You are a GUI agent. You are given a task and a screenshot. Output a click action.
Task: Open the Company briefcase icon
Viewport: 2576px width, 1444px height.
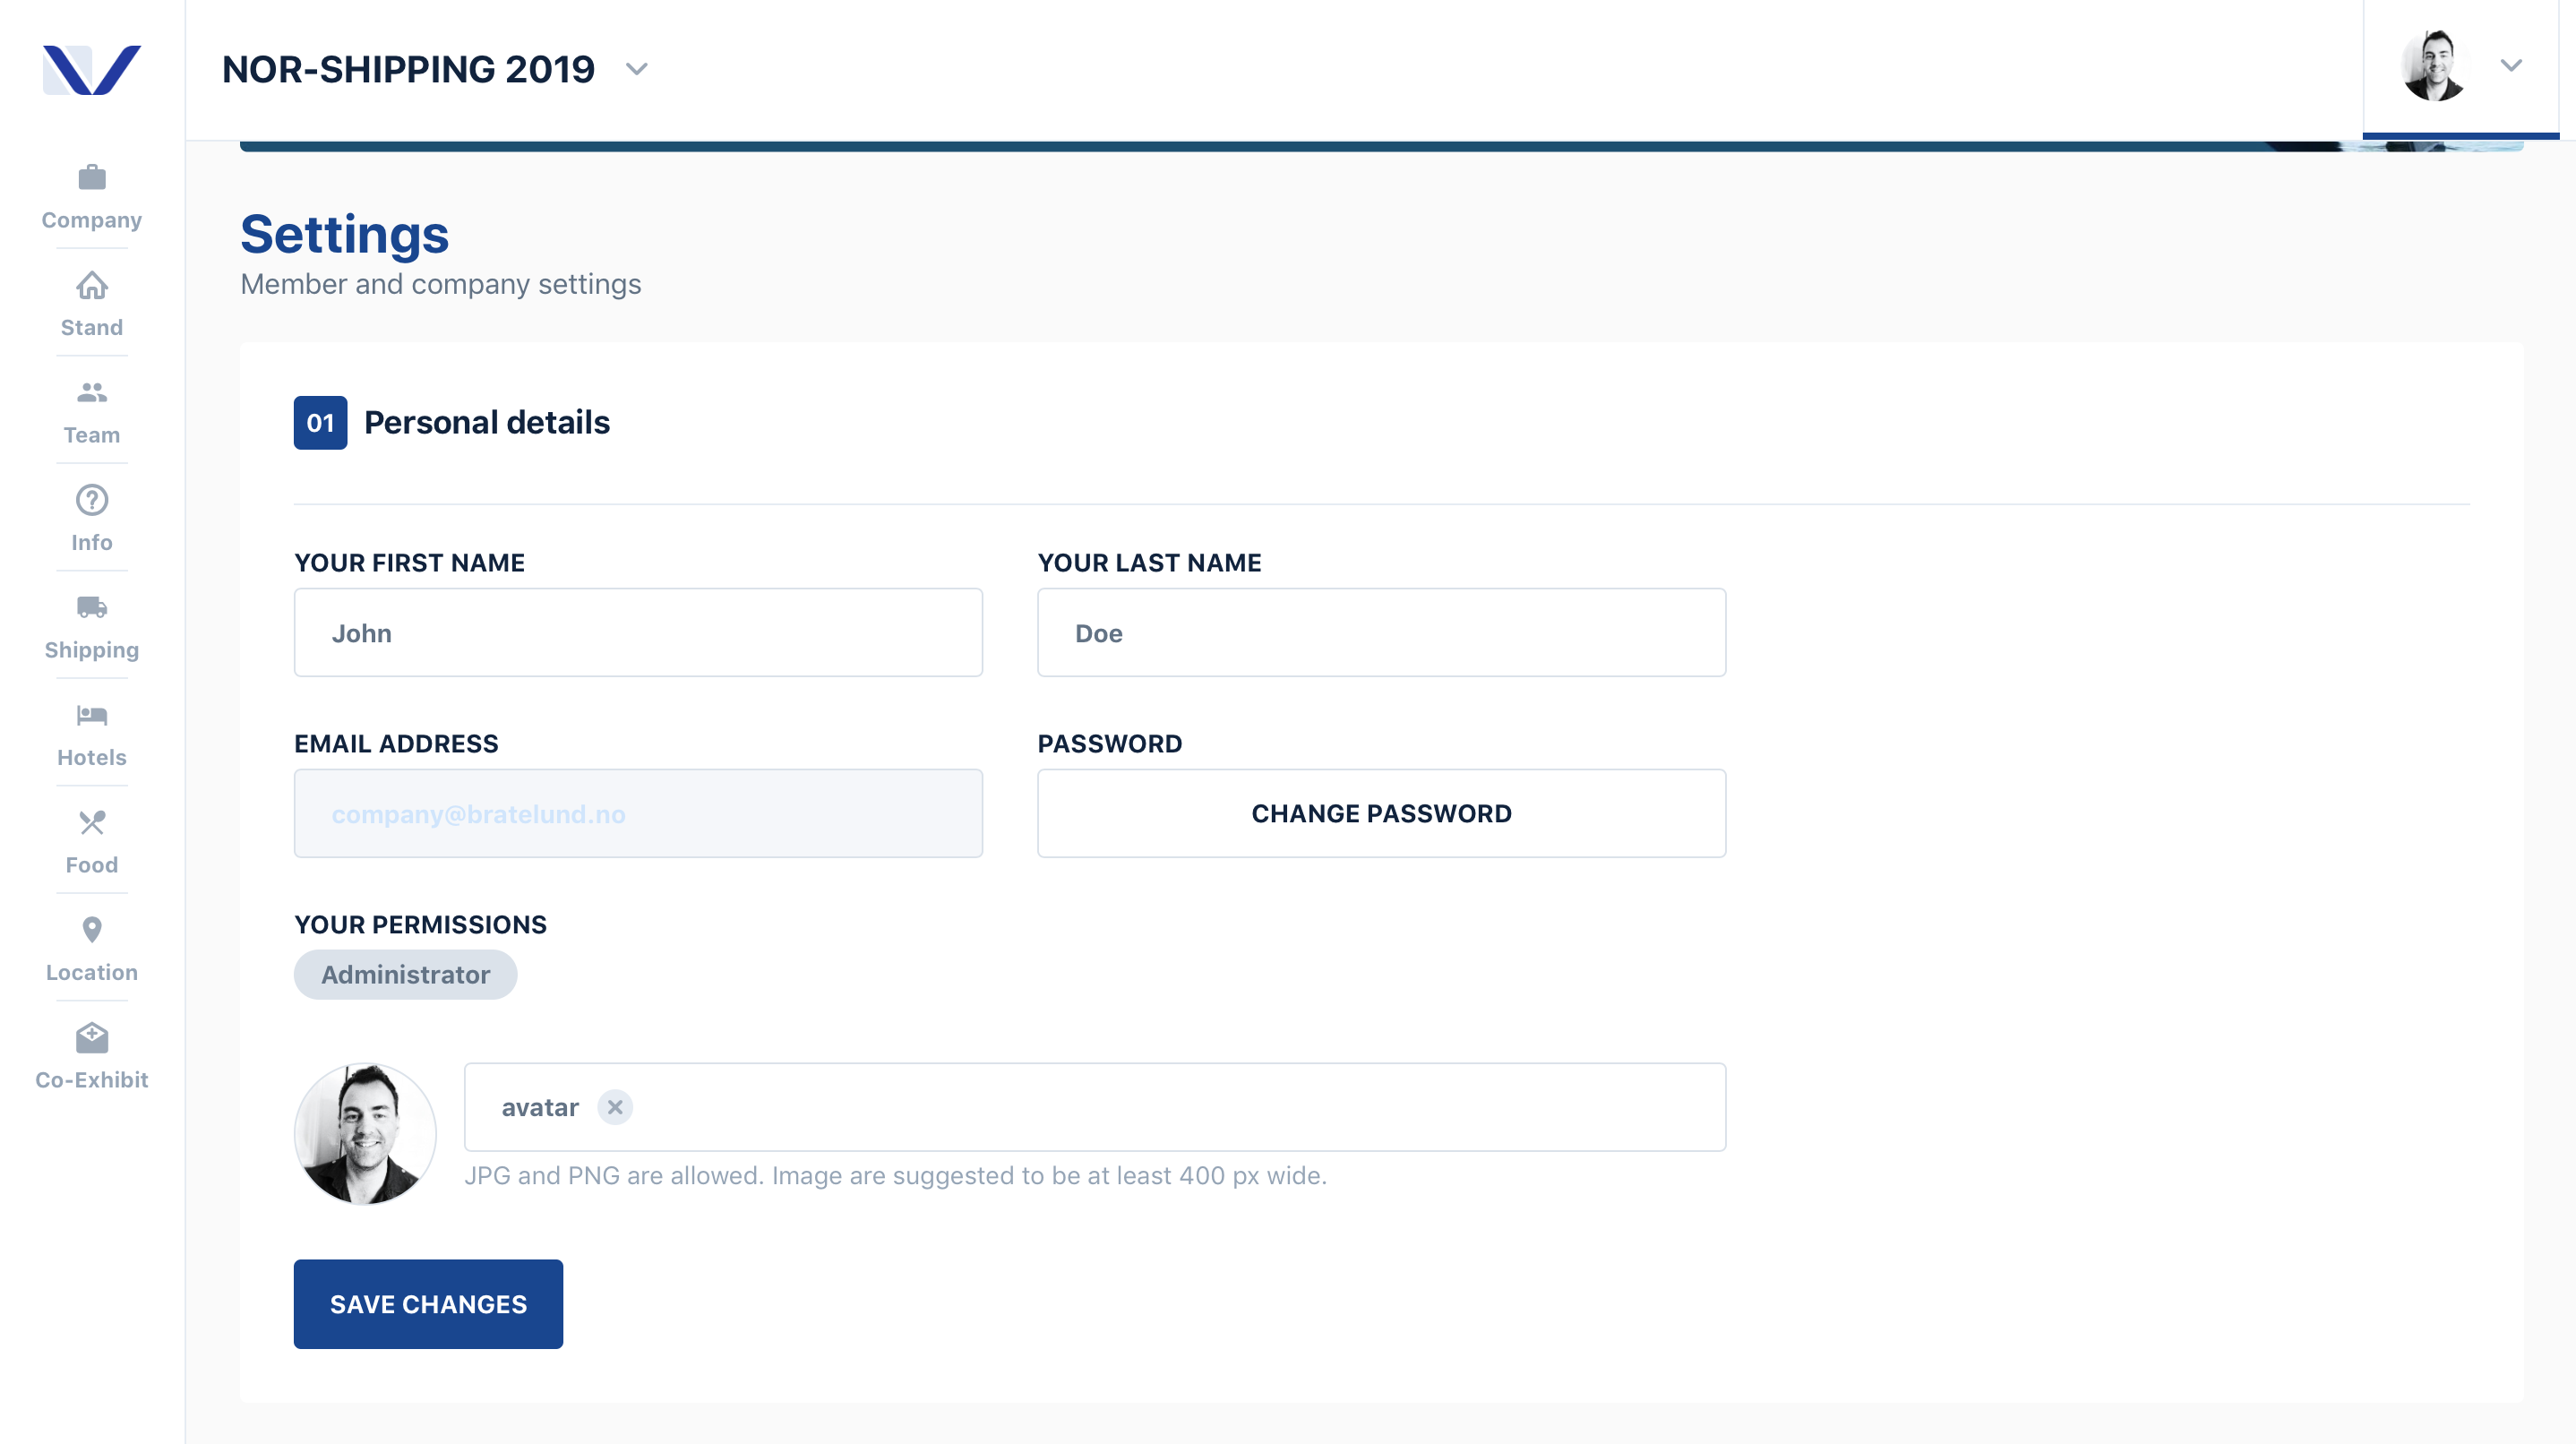[92, 177]
